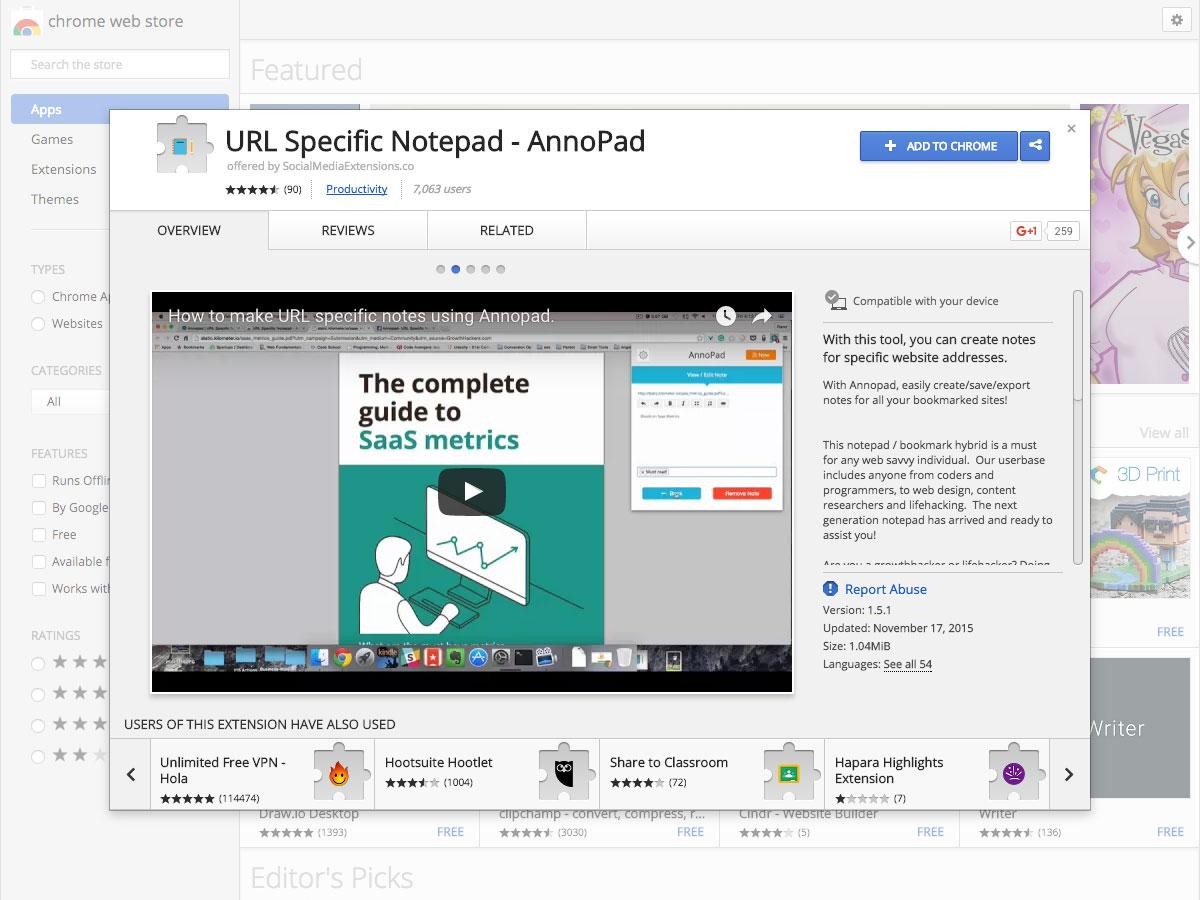Advance featured carousel with right chevron
This screenshot has height=900, width=1200.
tap(1189, 242)
